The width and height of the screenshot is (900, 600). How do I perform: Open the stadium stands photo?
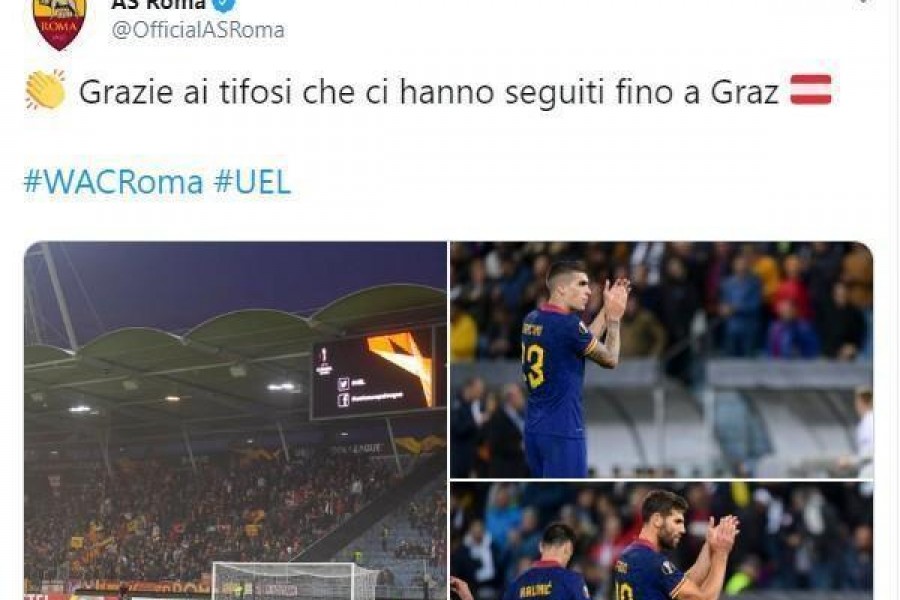pyautogui.click(x=235, y=420)
